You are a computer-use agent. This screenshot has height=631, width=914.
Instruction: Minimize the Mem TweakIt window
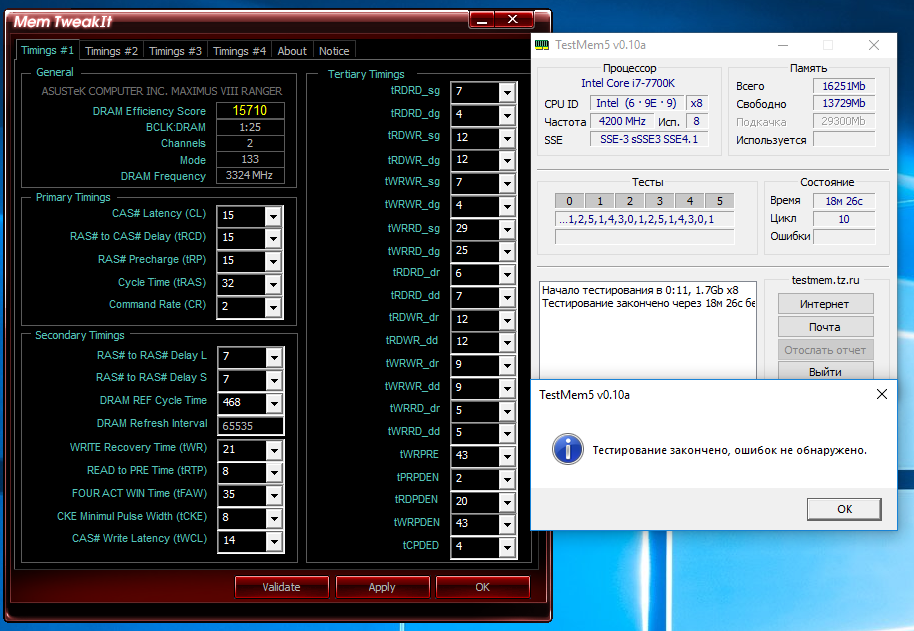(482, 20)
